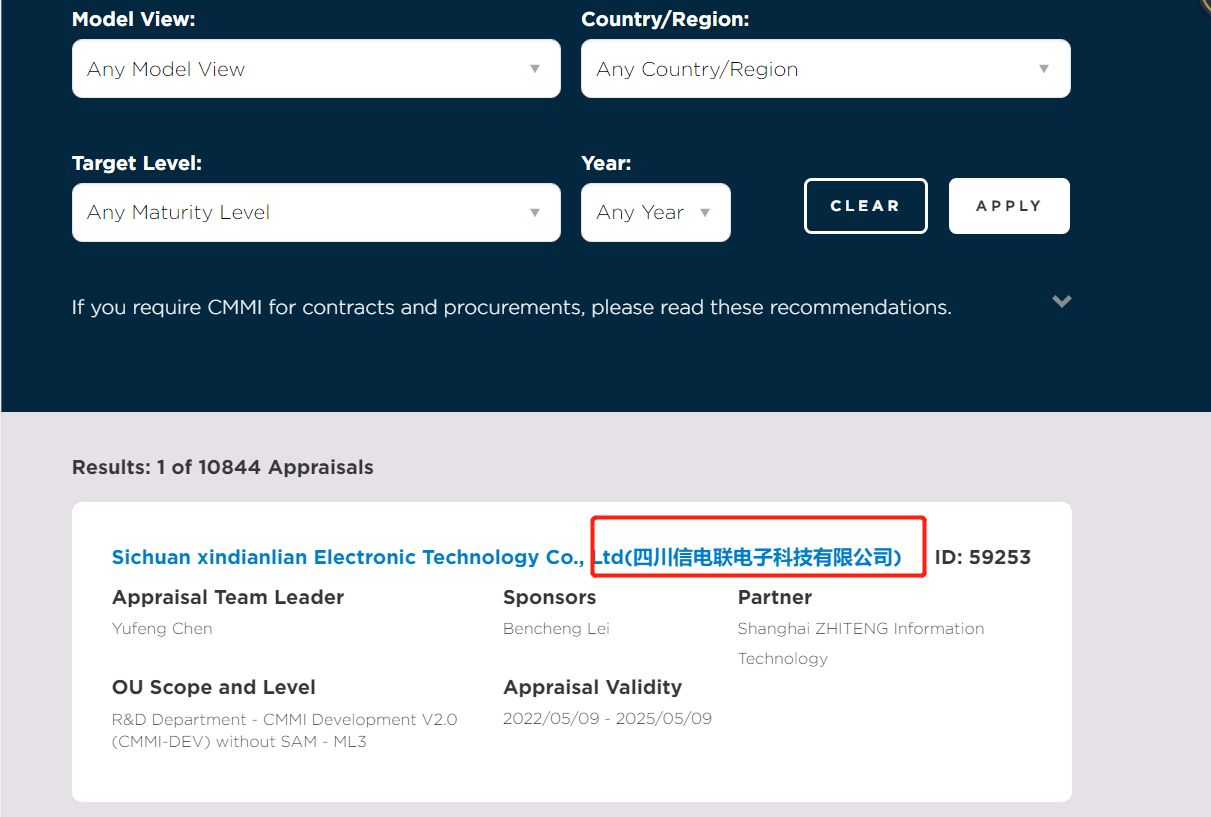This screenshot has height=817, width=1211.
Task: Click the 'Target Level:' label
Action: click(x=137, y=163)
